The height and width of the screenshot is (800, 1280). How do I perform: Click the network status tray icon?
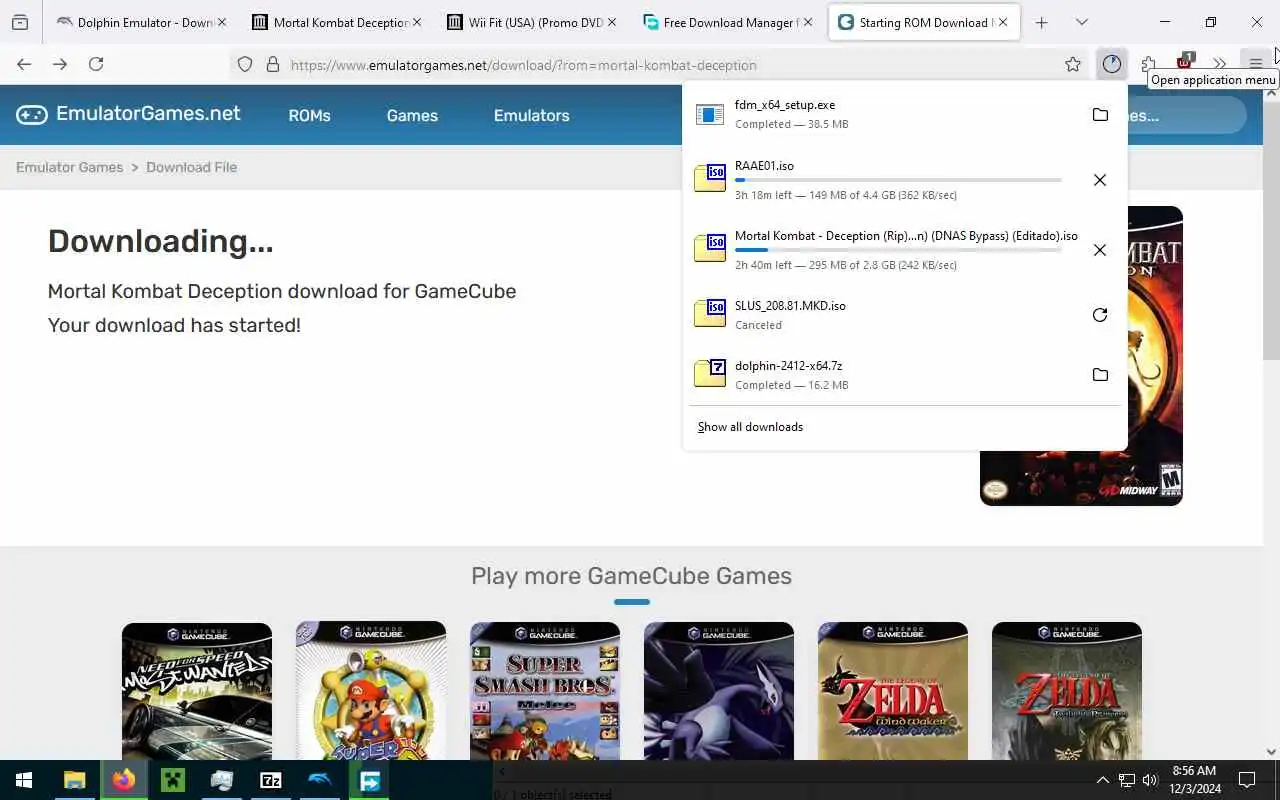point(1126,780)
